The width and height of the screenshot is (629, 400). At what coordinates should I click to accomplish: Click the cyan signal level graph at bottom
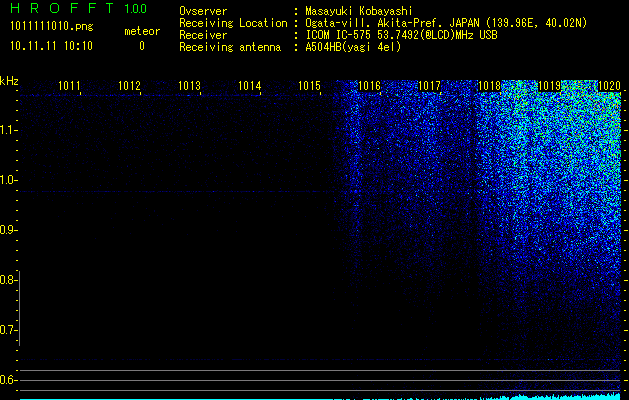[x=320, y=397]
